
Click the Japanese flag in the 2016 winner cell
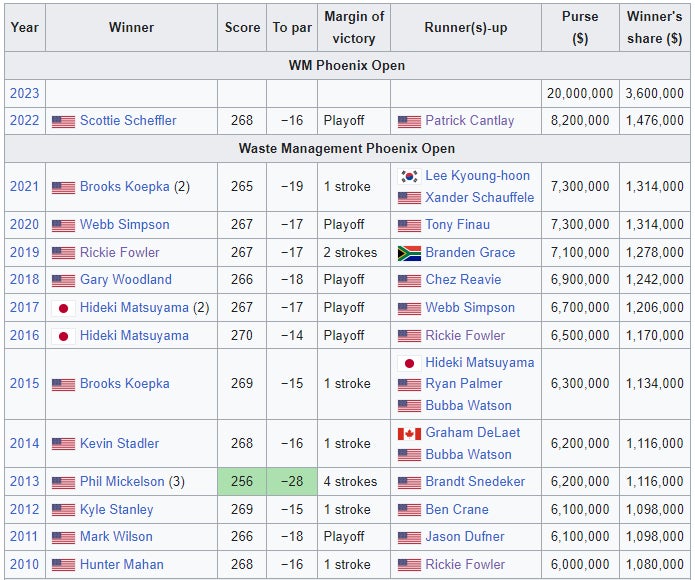click(x=63, y=336)
